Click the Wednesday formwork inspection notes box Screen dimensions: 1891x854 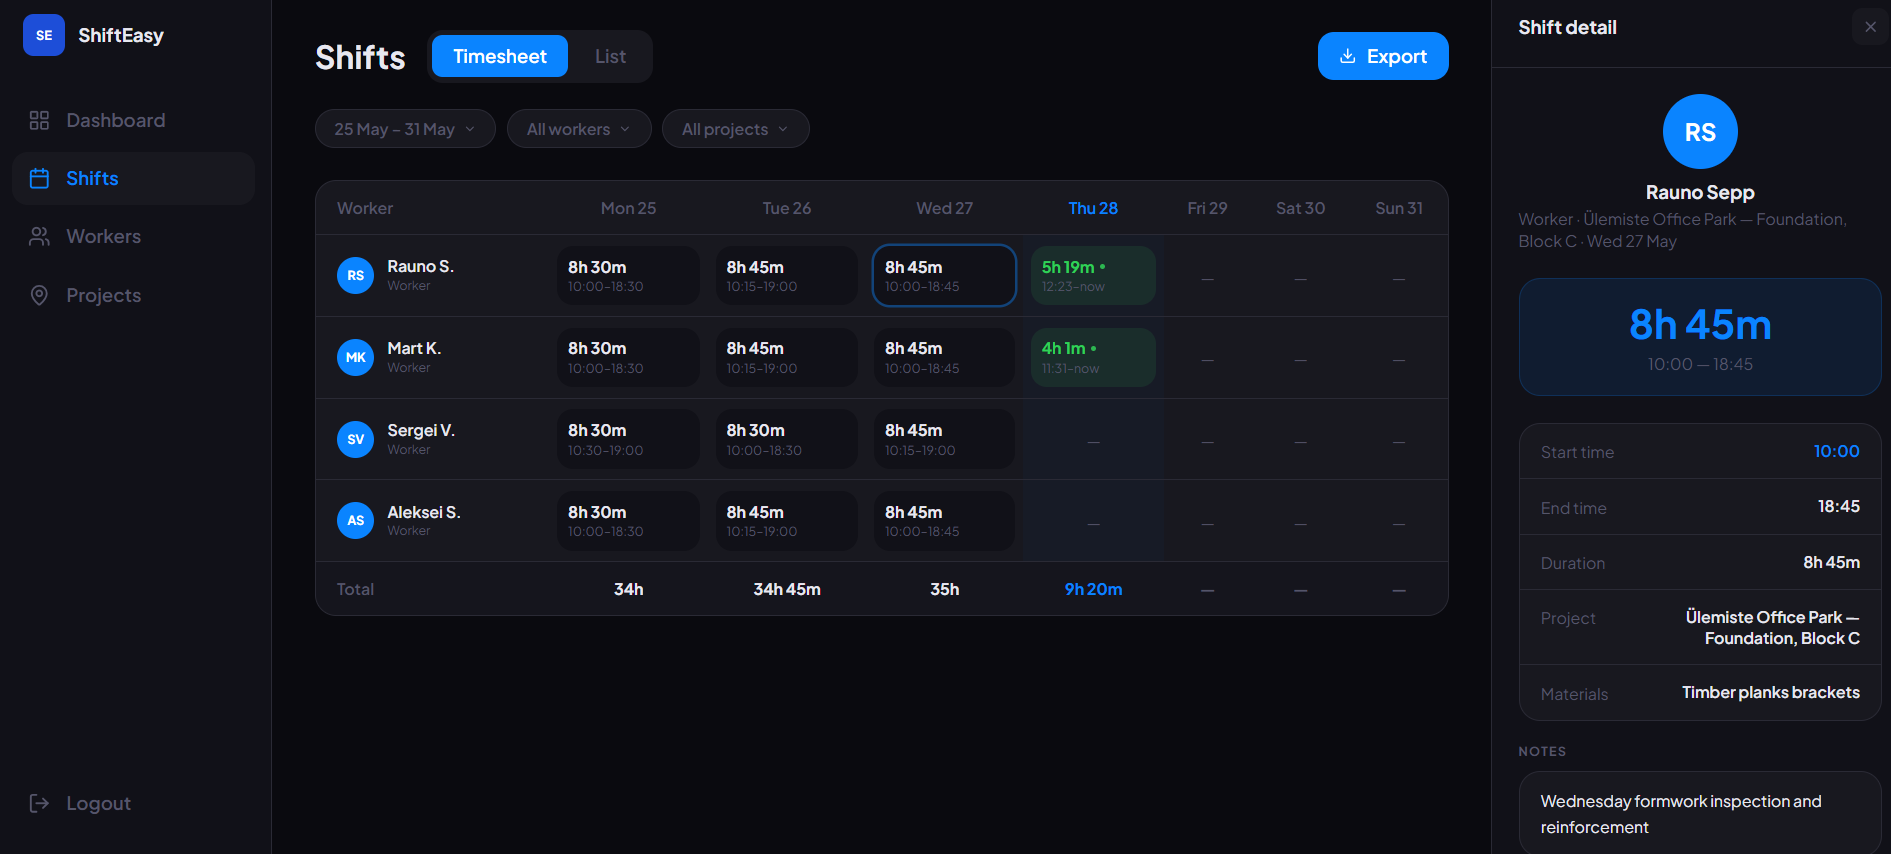(x=1700, y=813)
